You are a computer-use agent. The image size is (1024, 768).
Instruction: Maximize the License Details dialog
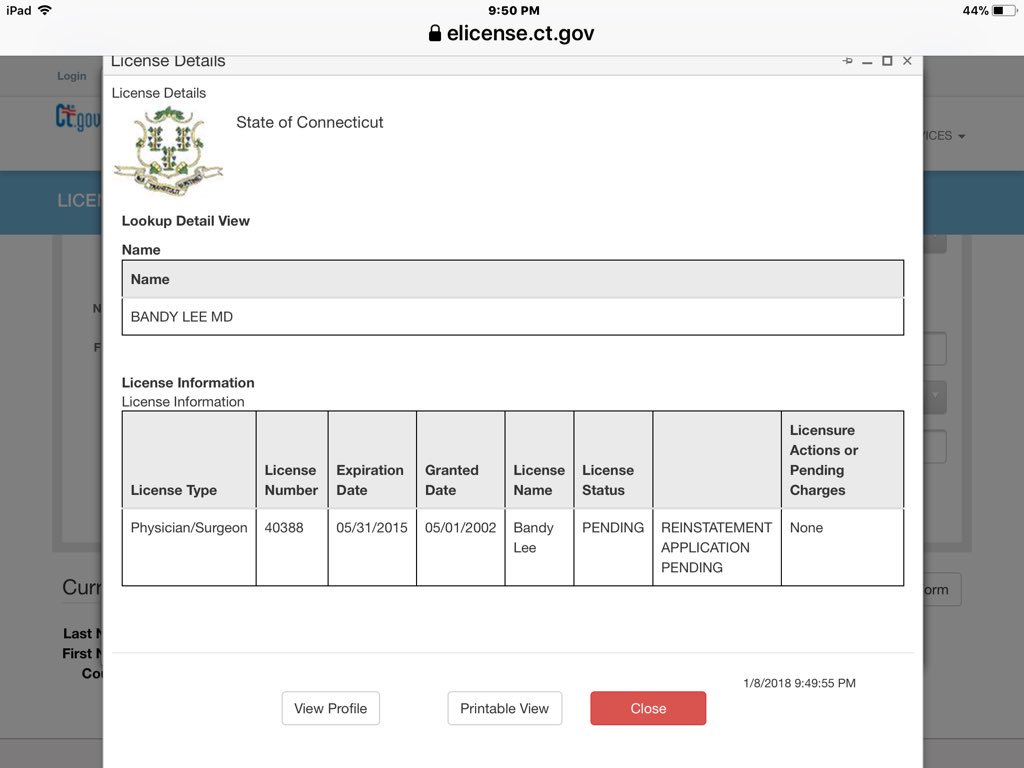coord(887,61)
